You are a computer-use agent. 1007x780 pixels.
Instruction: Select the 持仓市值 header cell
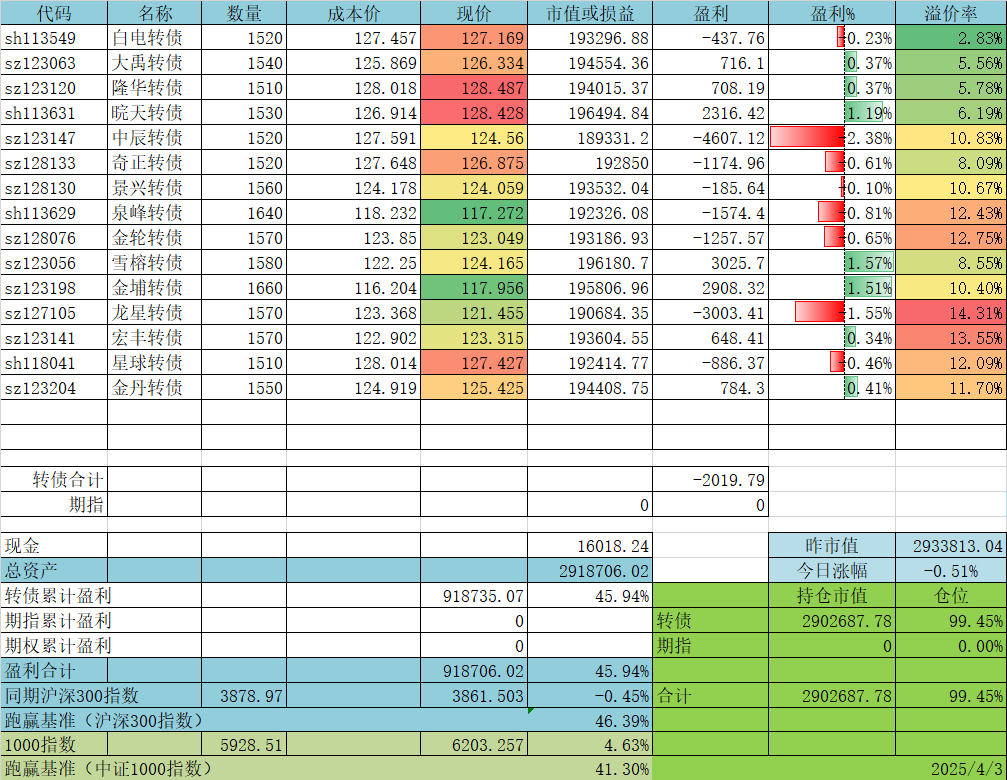point(832,596)
